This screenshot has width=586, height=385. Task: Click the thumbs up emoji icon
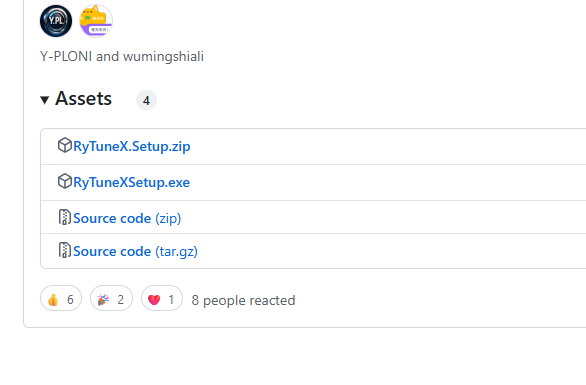point(53,300)
